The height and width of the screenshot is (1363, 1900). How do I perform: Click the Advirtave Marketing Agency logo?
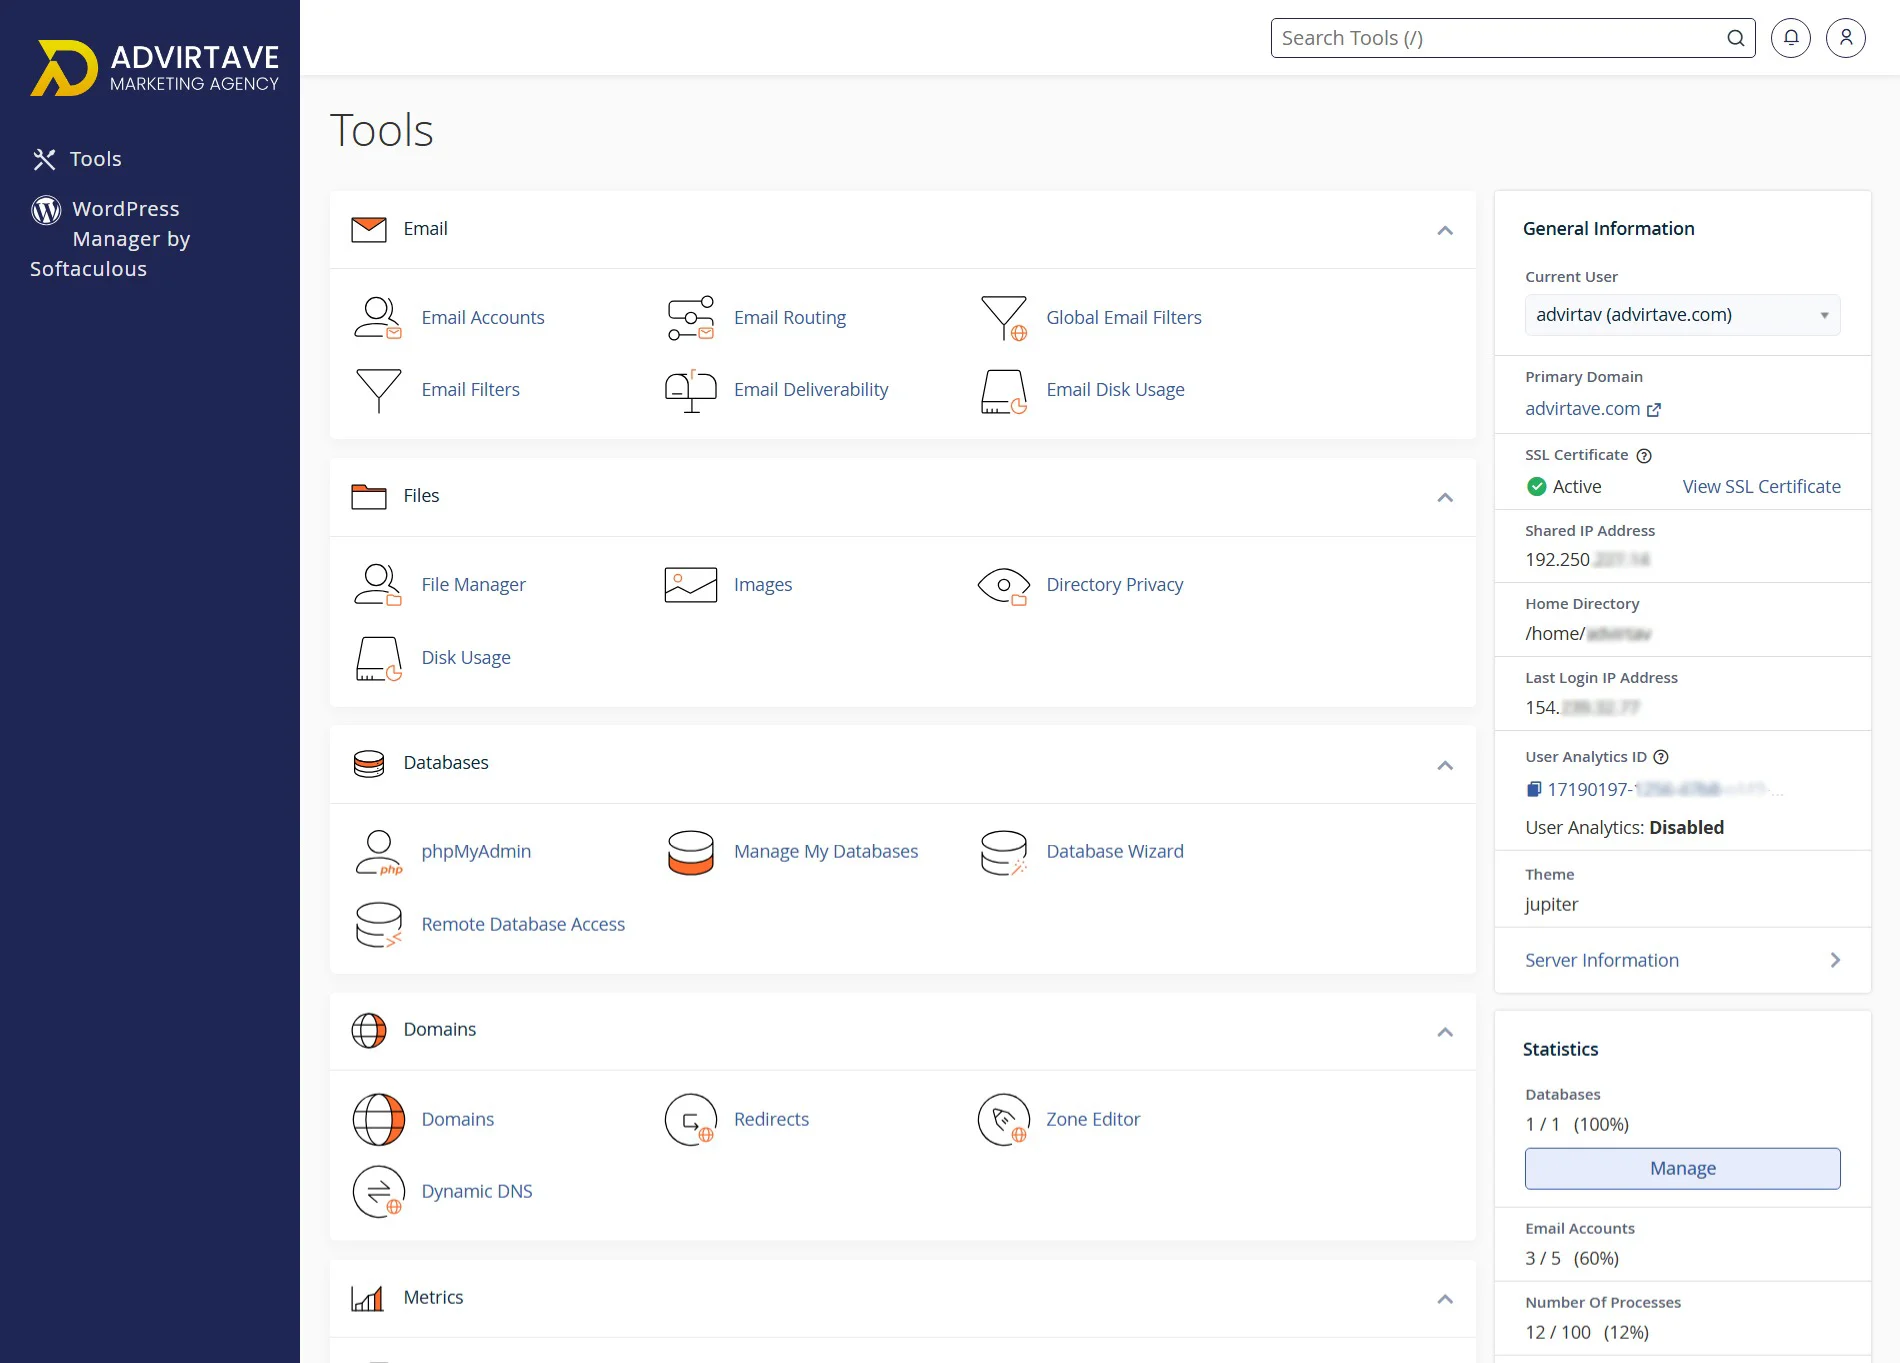pos(155,68)
